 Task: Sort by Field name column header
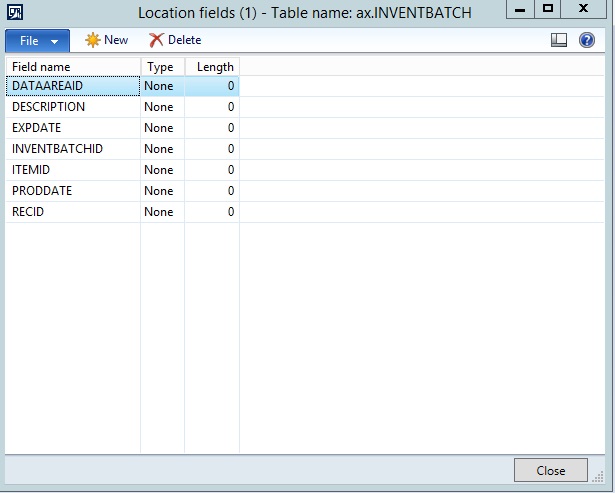tap(72, 67)
